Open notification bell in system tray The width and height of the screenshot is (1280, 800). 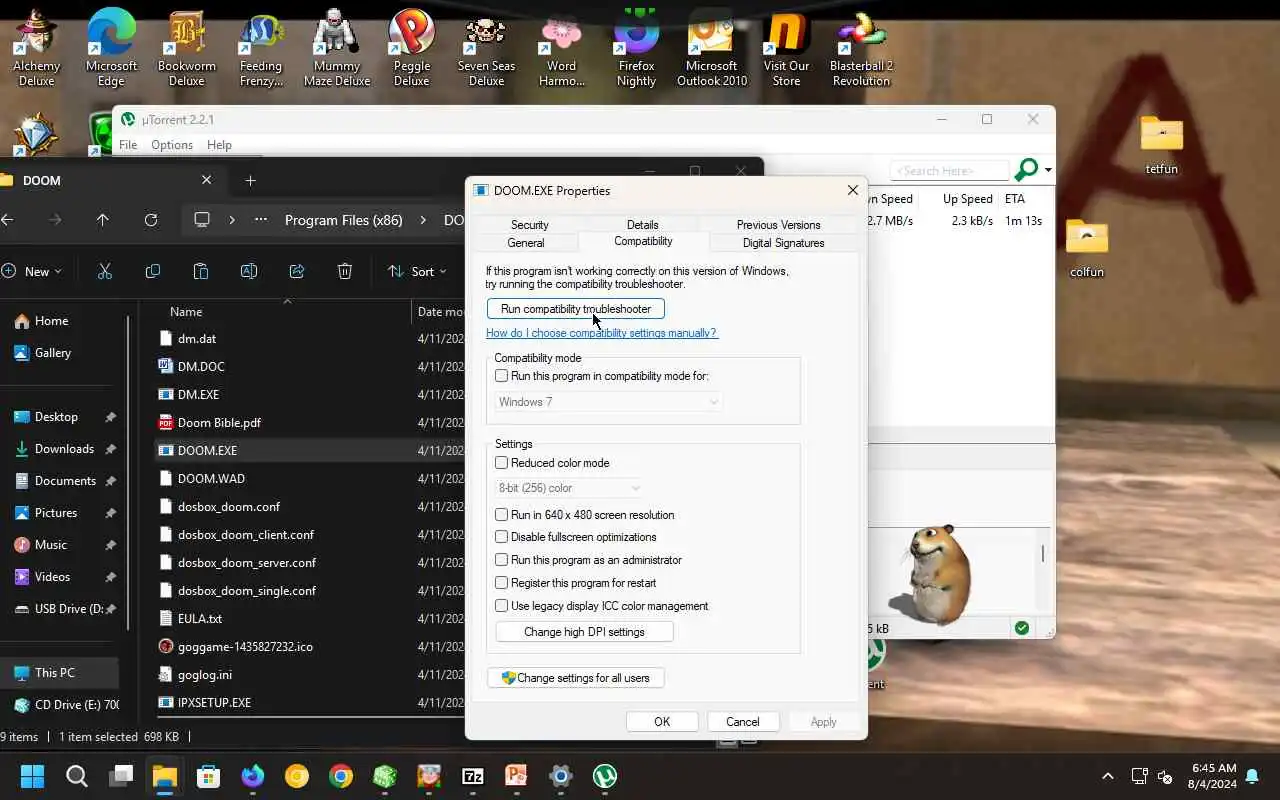(x=1253, y=776)
